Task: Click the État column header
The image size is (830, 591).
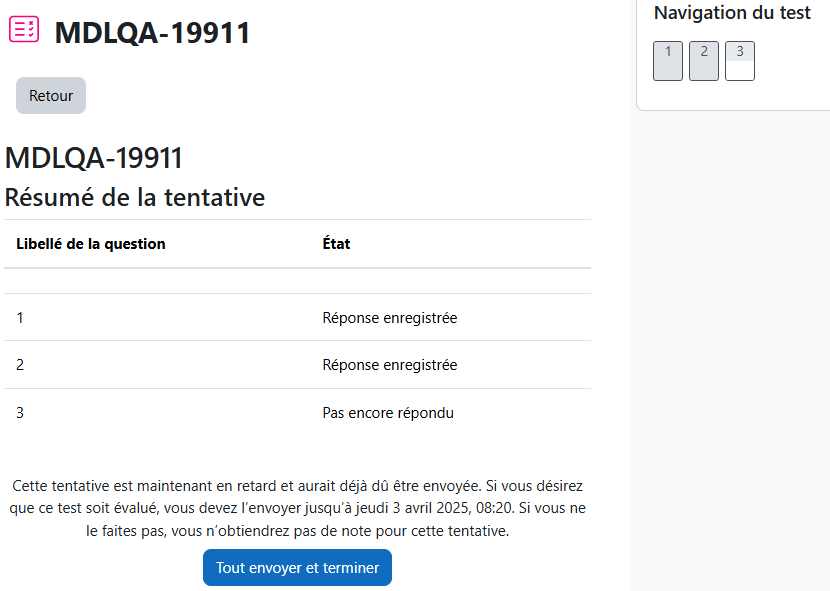Action: coord(337,244)
